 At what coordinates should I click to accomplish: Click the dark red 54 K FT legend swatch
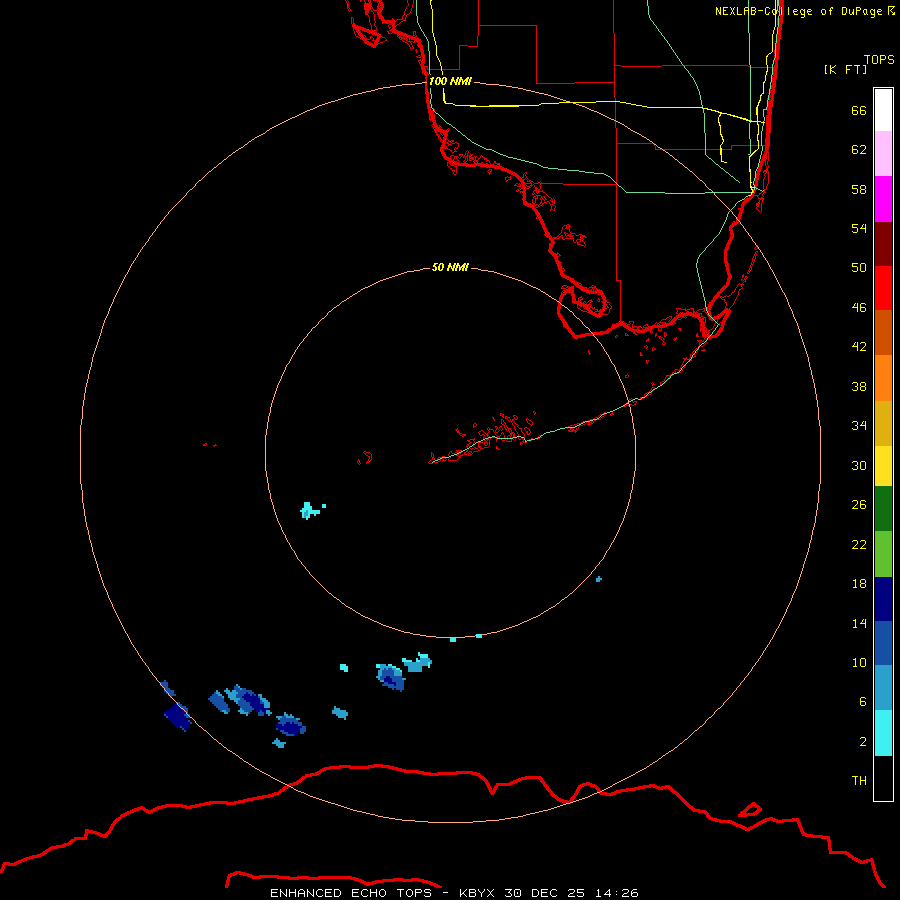pos(883,243)
